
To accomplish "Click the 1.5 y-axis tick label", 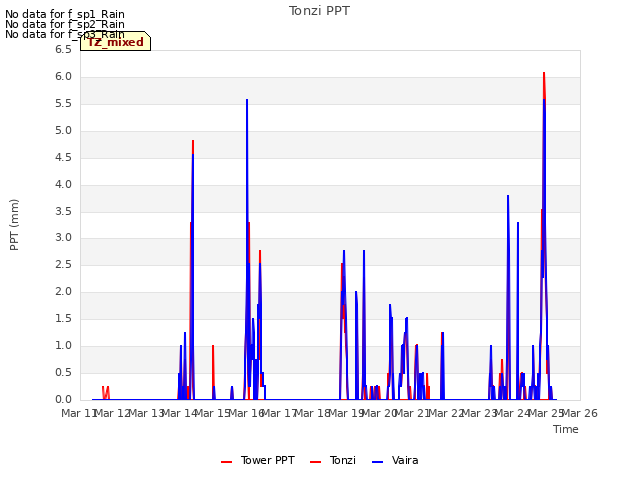I will pyautogui.click(x=63, y=318).
